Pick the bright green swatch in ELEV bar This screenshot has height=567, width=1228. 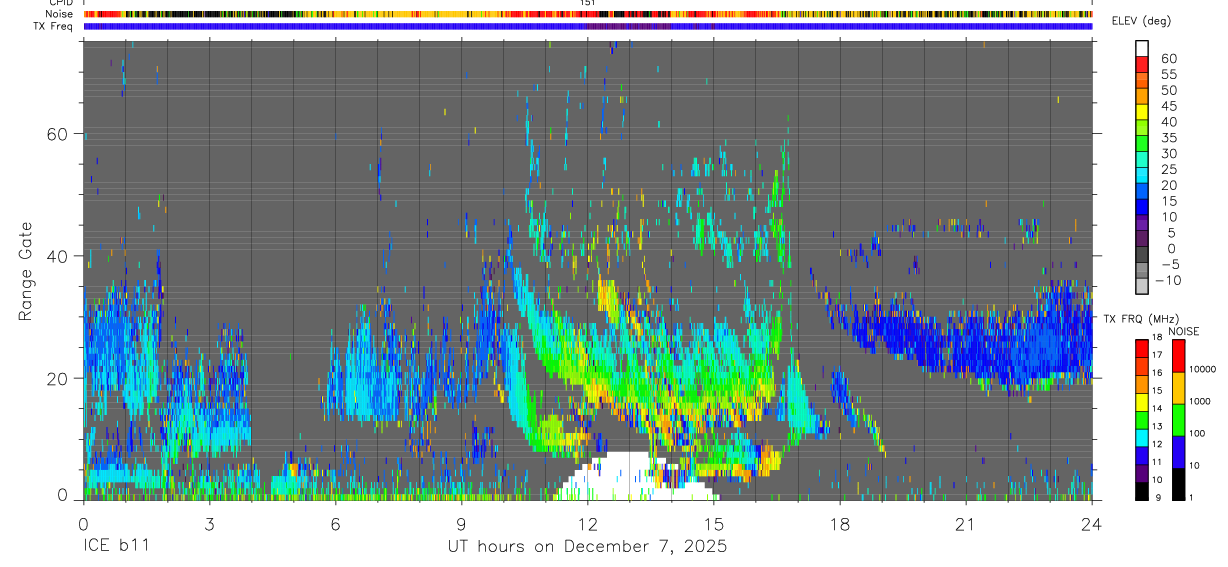coord(1142,141)
